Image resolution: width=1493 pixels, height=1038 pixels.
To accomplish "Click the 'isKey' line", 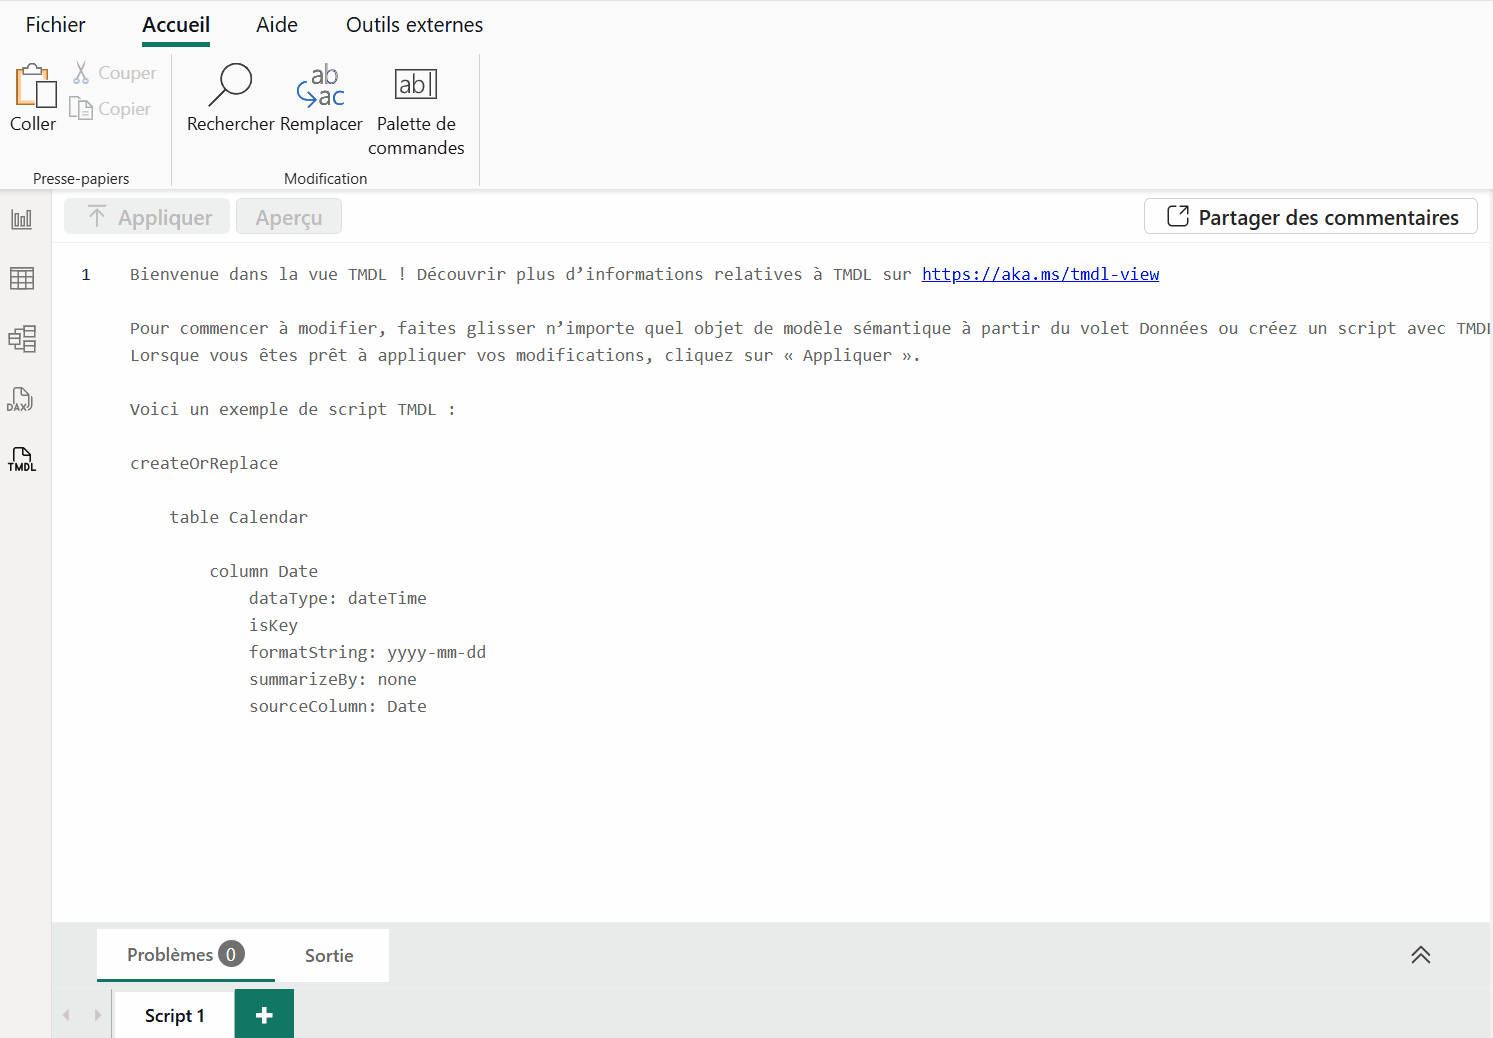I will click(274, 625).
